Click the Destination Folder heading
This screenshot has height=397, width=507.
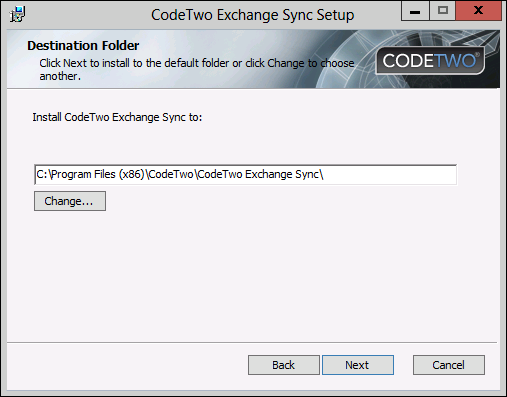(83, 46)
